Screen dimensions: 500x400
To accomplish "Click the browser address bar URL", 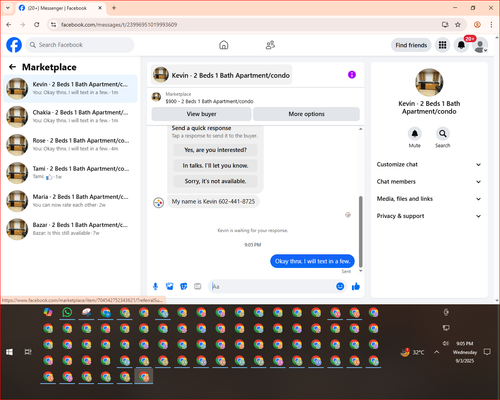I will tap(119, 24).
